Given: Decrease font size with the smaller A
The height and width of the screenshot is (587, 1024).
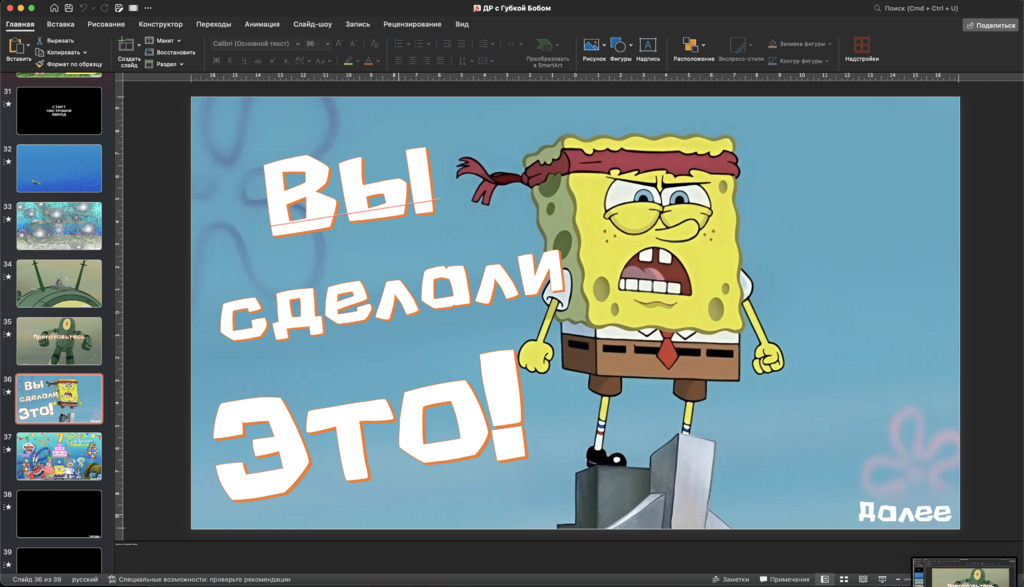Looking at the screenshot, I should [353, 44].
